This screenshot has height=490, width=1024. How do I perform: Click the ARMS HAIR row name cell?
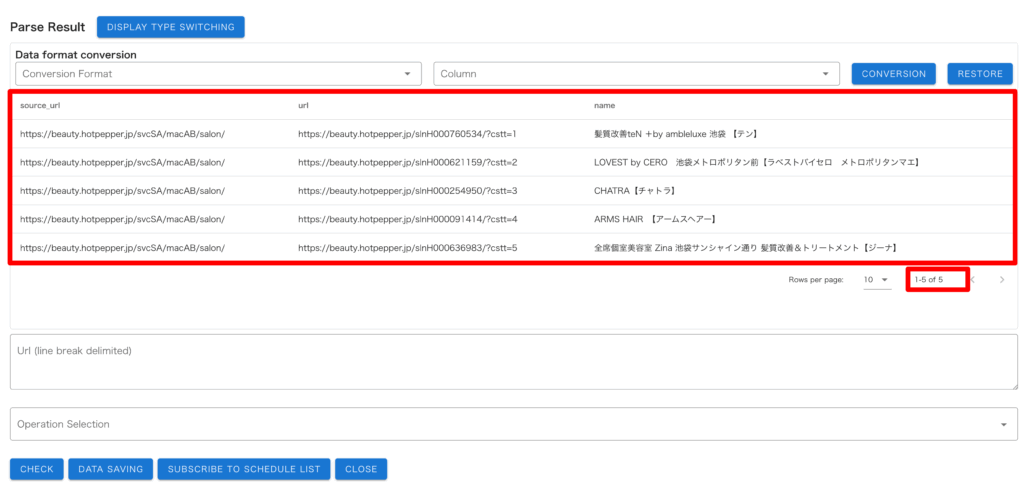[654, 219]
